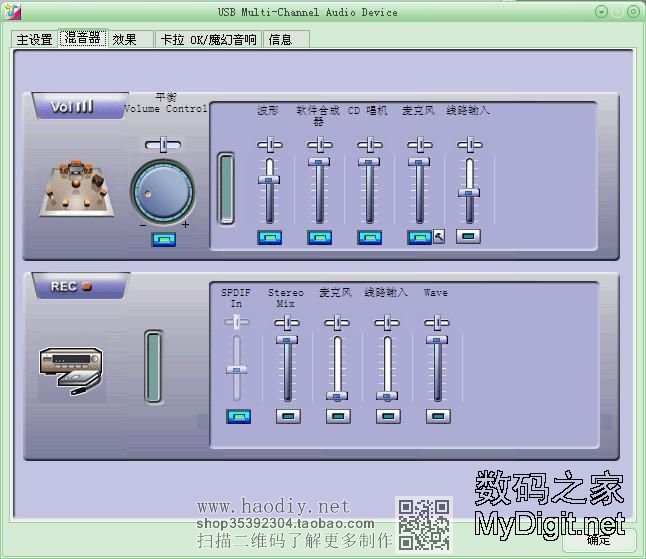Toggle master Volume Control mute button

tap(163, 239)
